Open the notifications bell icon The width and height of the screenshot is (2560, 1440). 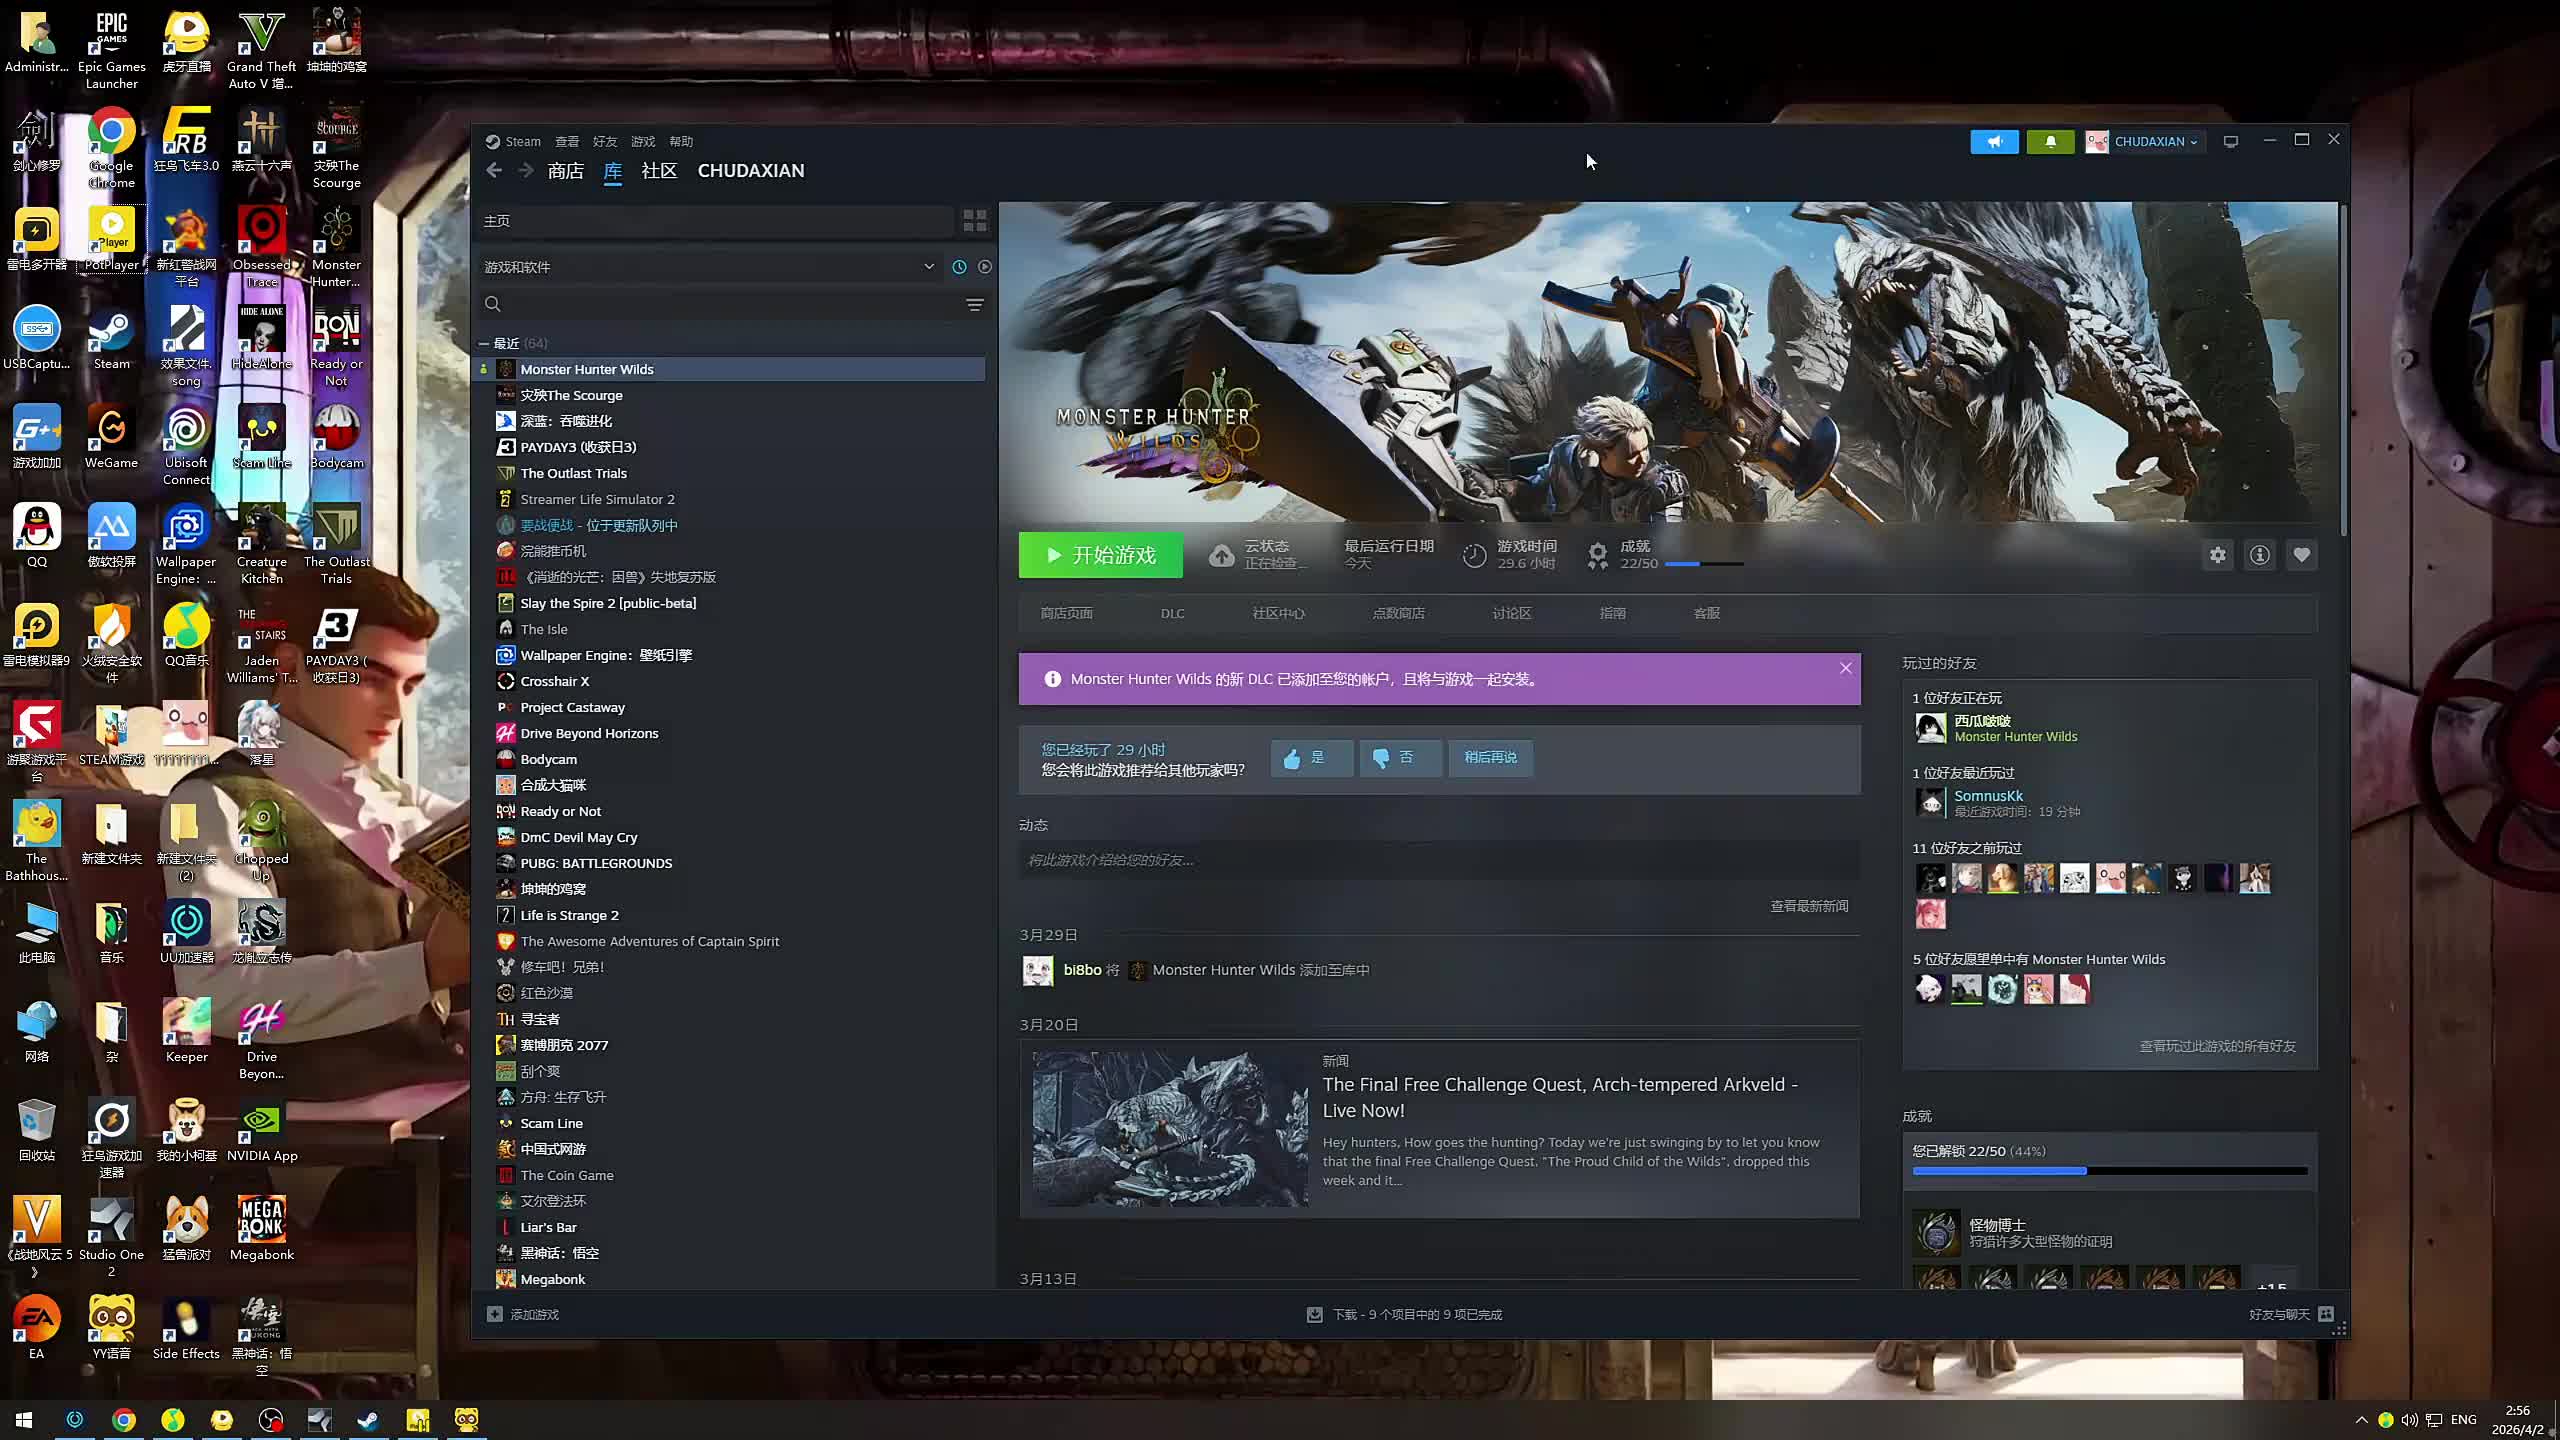2050,141
